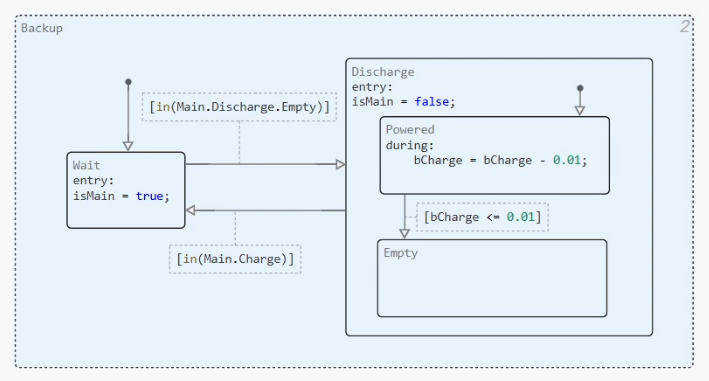
Task: Select default transition dot above Wait
Action: (x=128, y=82)
